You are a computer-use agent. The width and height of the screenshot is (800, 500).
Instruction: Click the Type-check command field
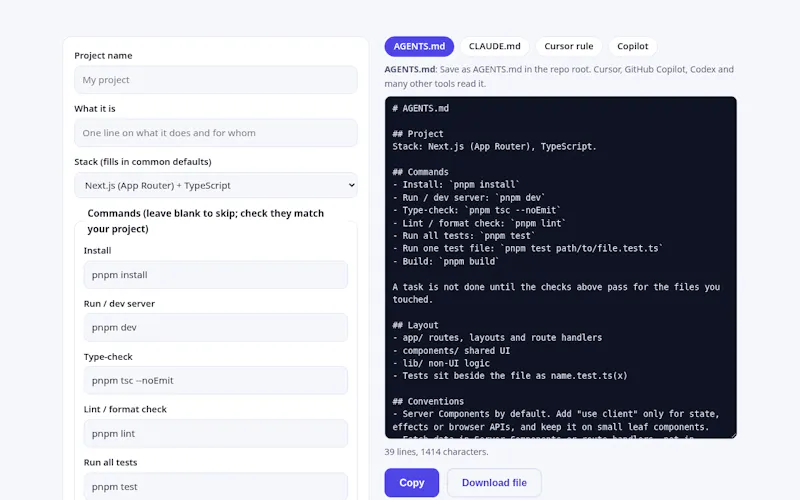point(216,380)
